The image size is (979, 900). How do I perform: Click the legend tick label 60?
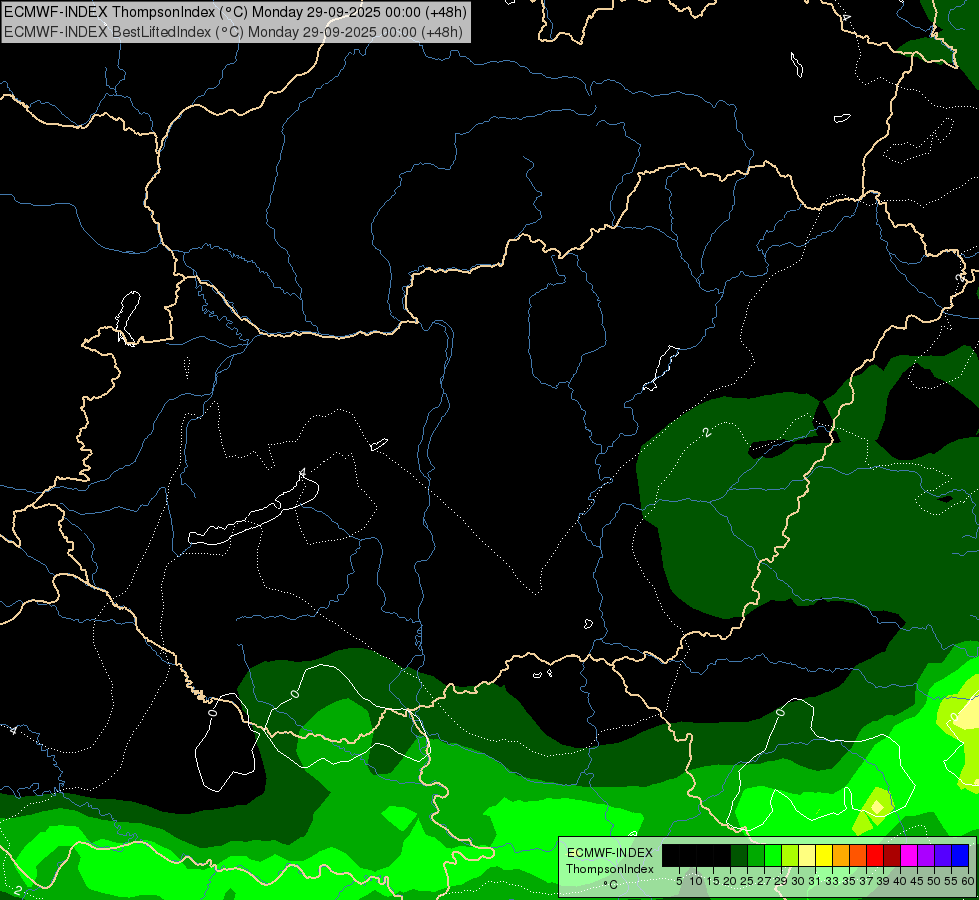pos(968,881)
